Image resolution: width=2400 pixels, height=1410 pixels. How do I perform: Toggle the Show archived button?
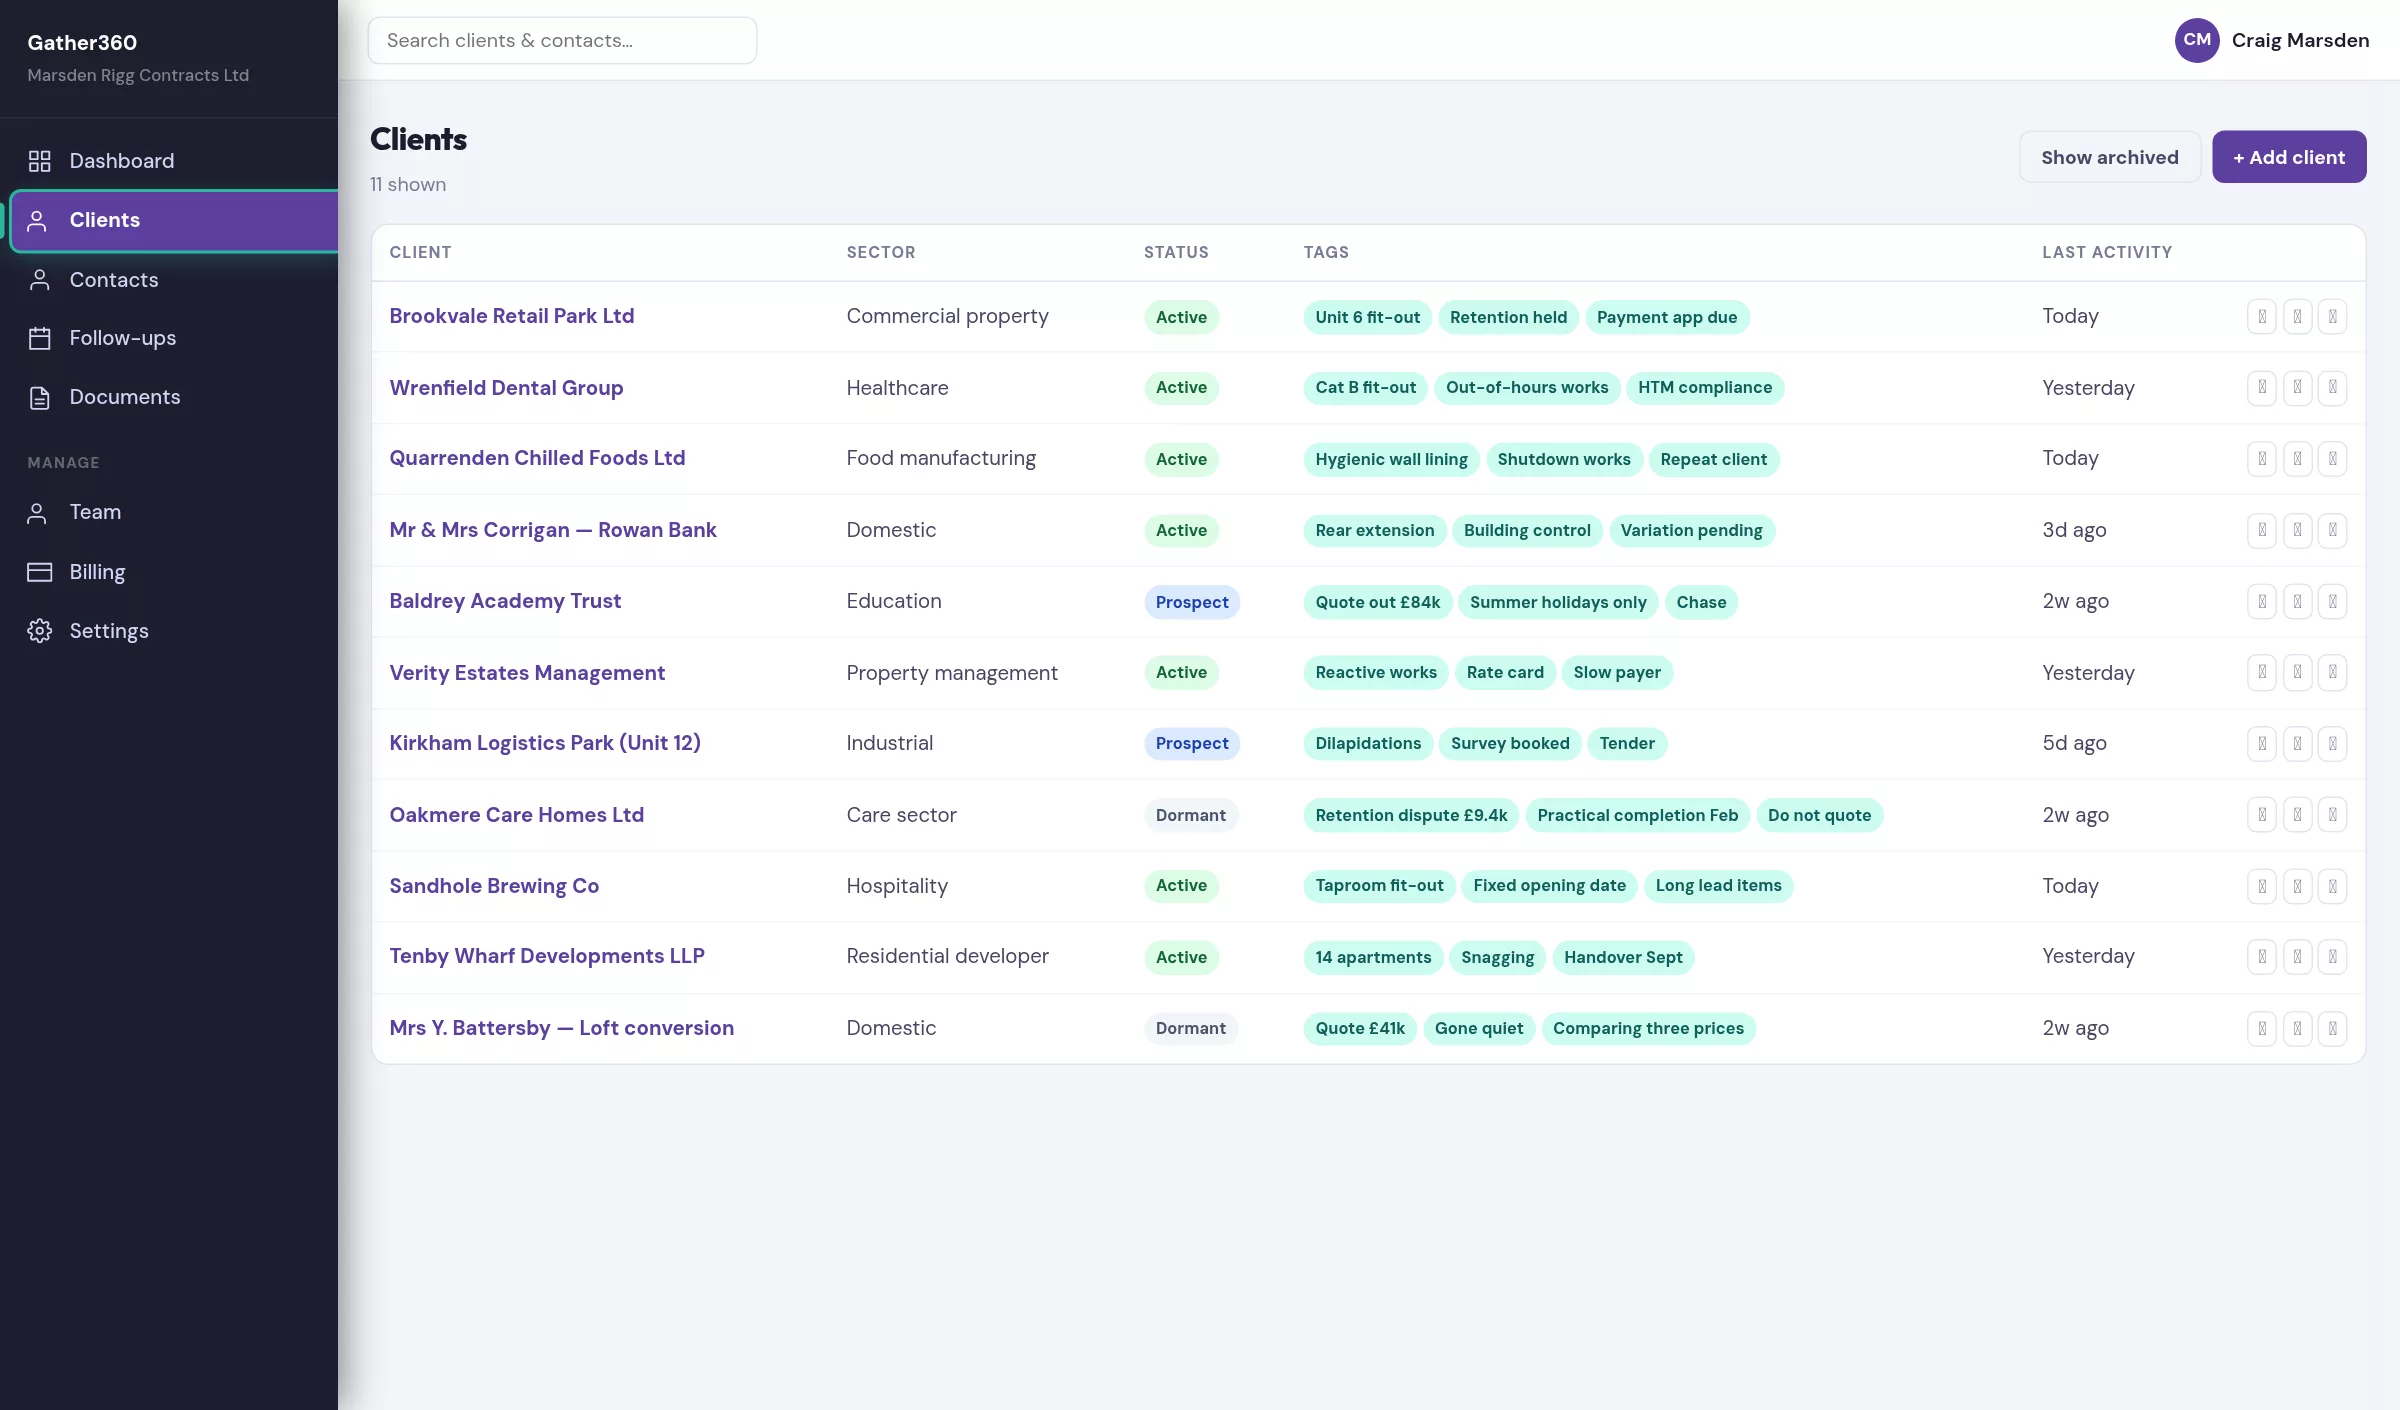pos(2110,157)
